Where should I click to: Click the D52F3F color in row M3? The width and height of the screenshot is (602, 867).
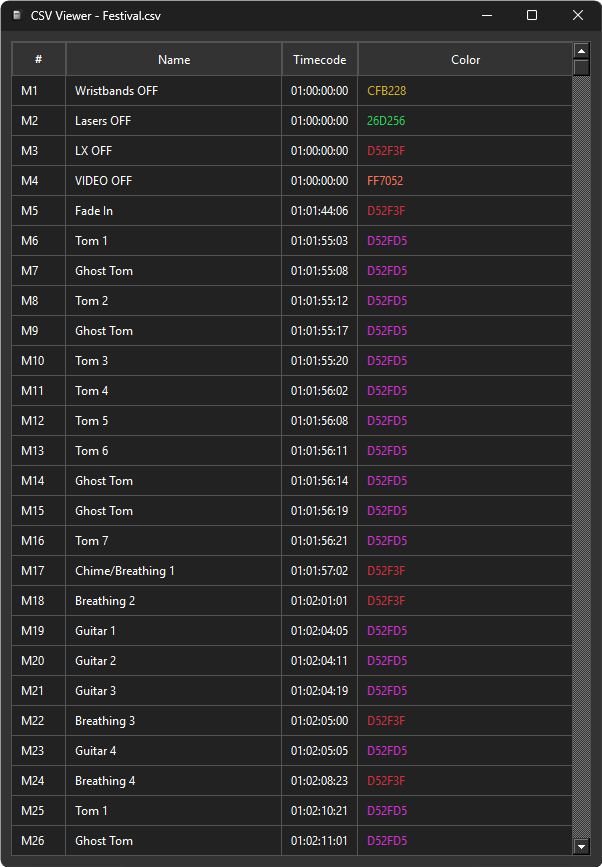tap(386, 150)
